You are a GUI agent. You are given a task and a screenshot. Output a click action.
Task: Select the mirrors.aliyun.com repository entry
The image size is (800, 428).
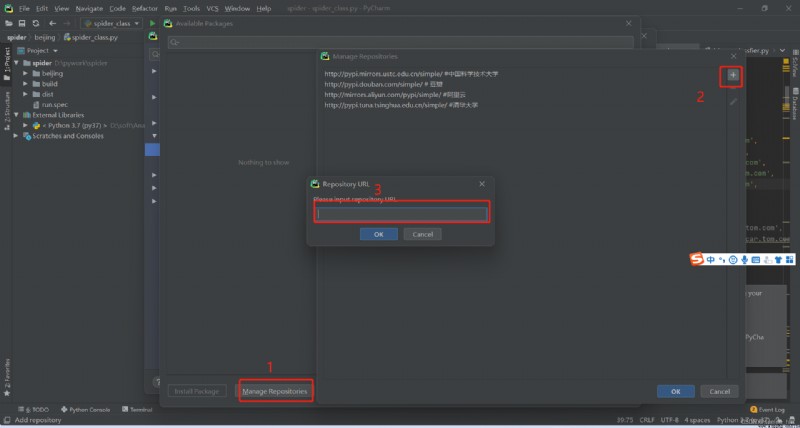[395, 94]
